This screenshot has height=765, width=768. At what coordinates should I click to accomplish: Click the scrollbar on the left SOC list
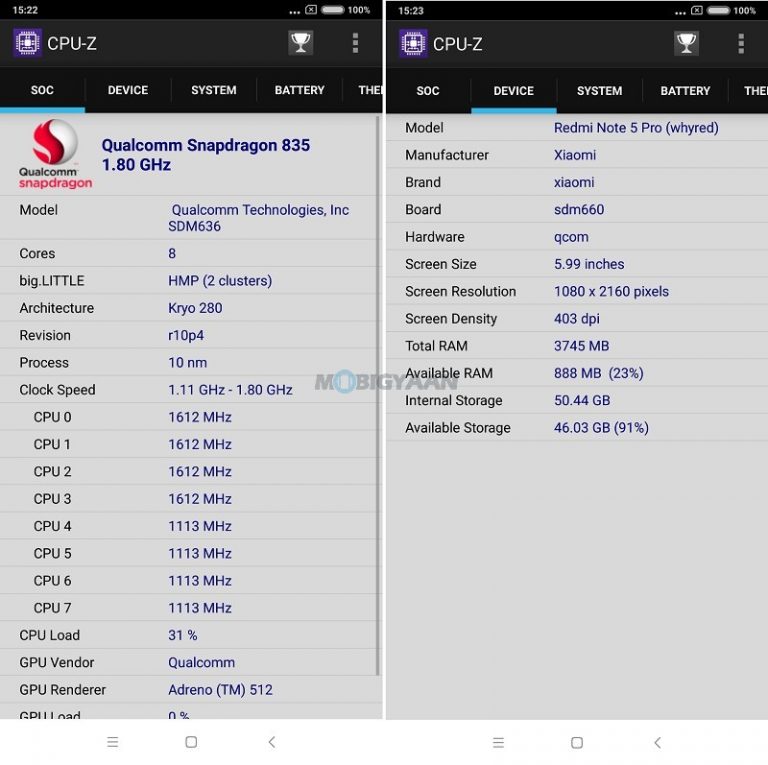click(377, 400)
